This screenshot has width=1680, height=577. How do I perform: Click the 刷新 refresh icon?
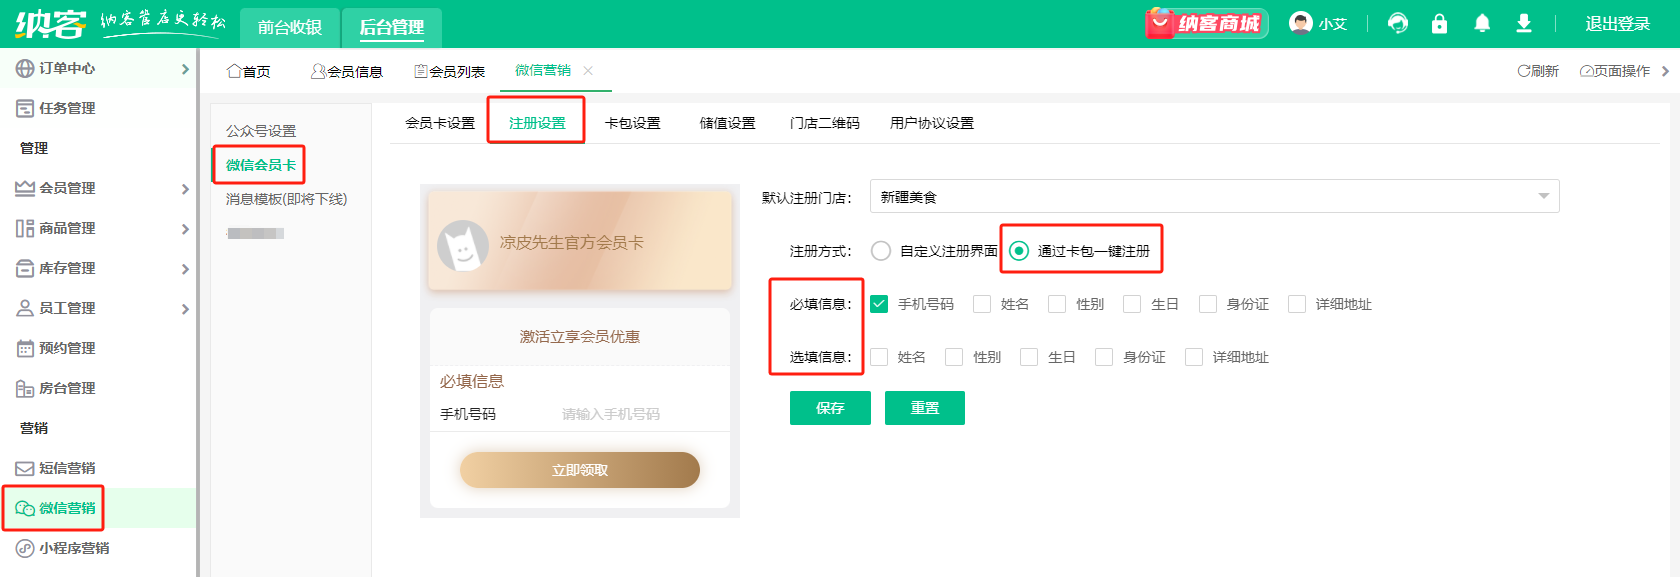tap(1524, 71)
